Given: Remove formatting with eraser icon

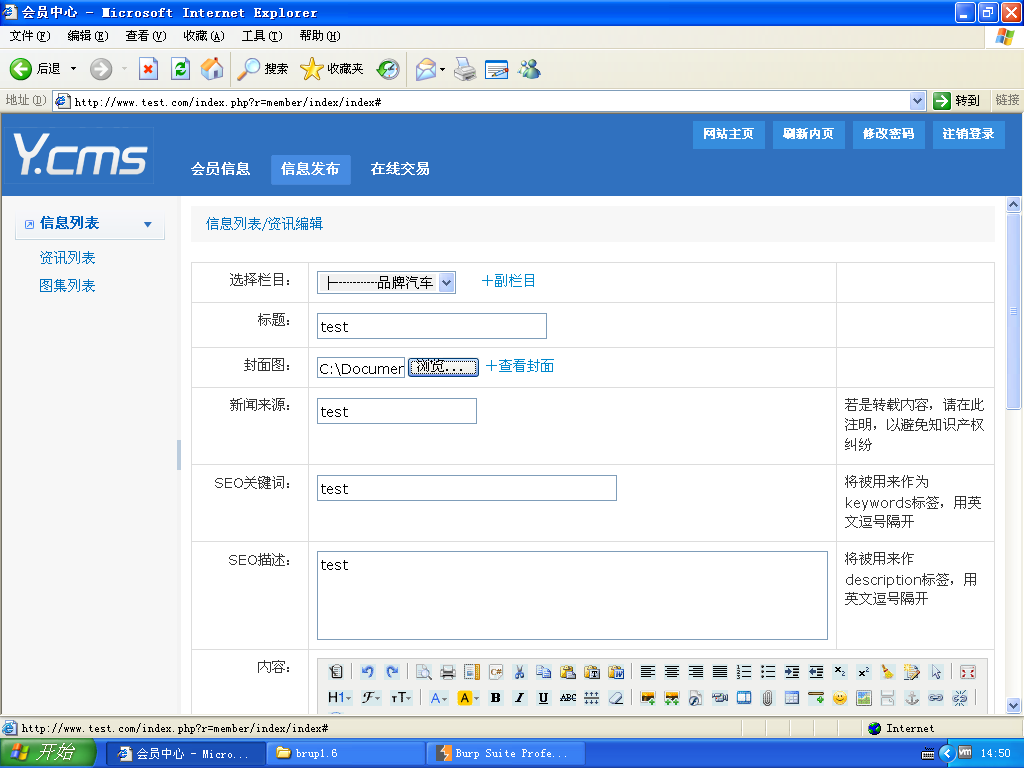Looking at the screenshot, I should tap(616, 697).
